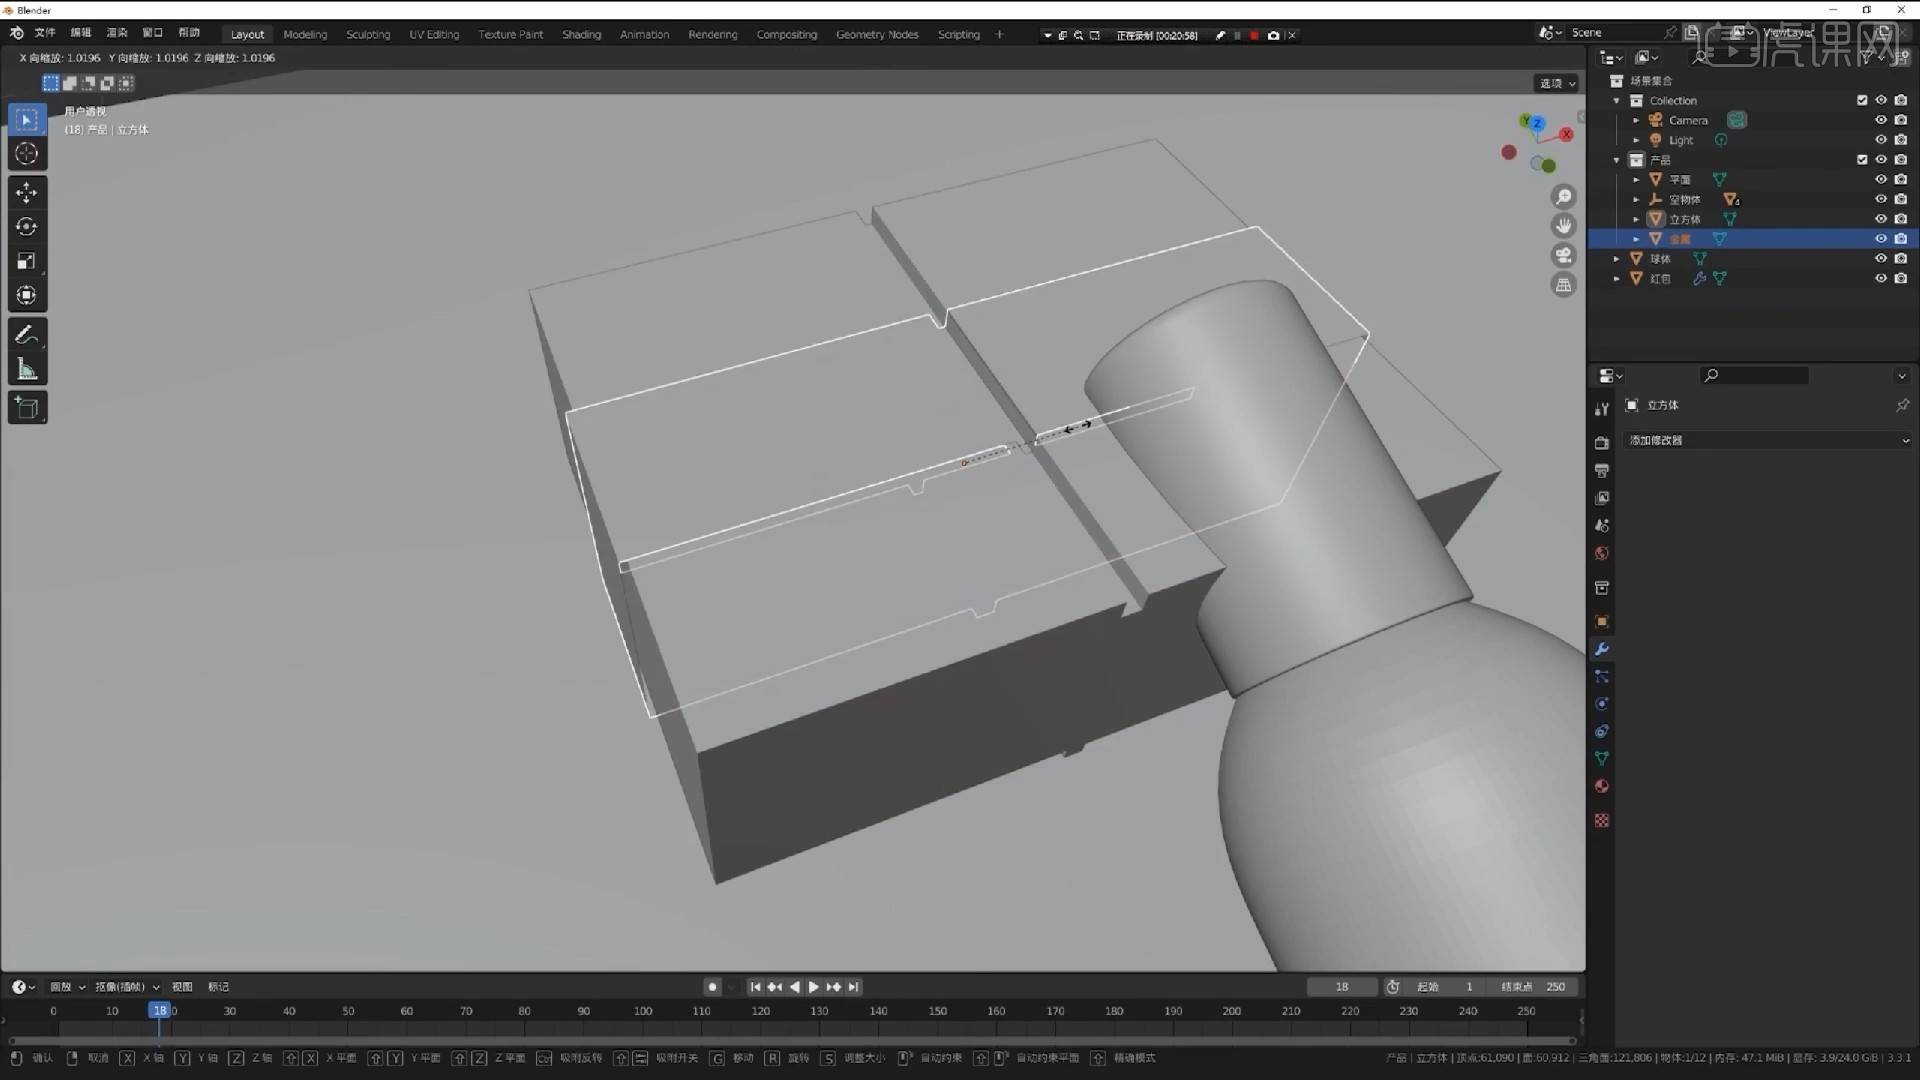Switch to the UV Editing workspace tab
The width and height of the screenshot is (1920, 1080).
(x=434, y=34)
